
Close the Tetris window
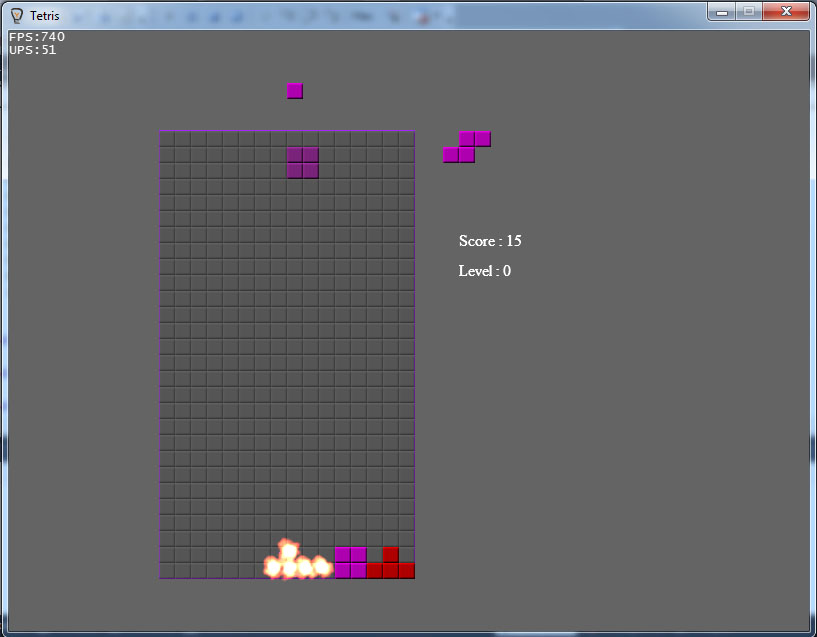[x=786, y=11]
